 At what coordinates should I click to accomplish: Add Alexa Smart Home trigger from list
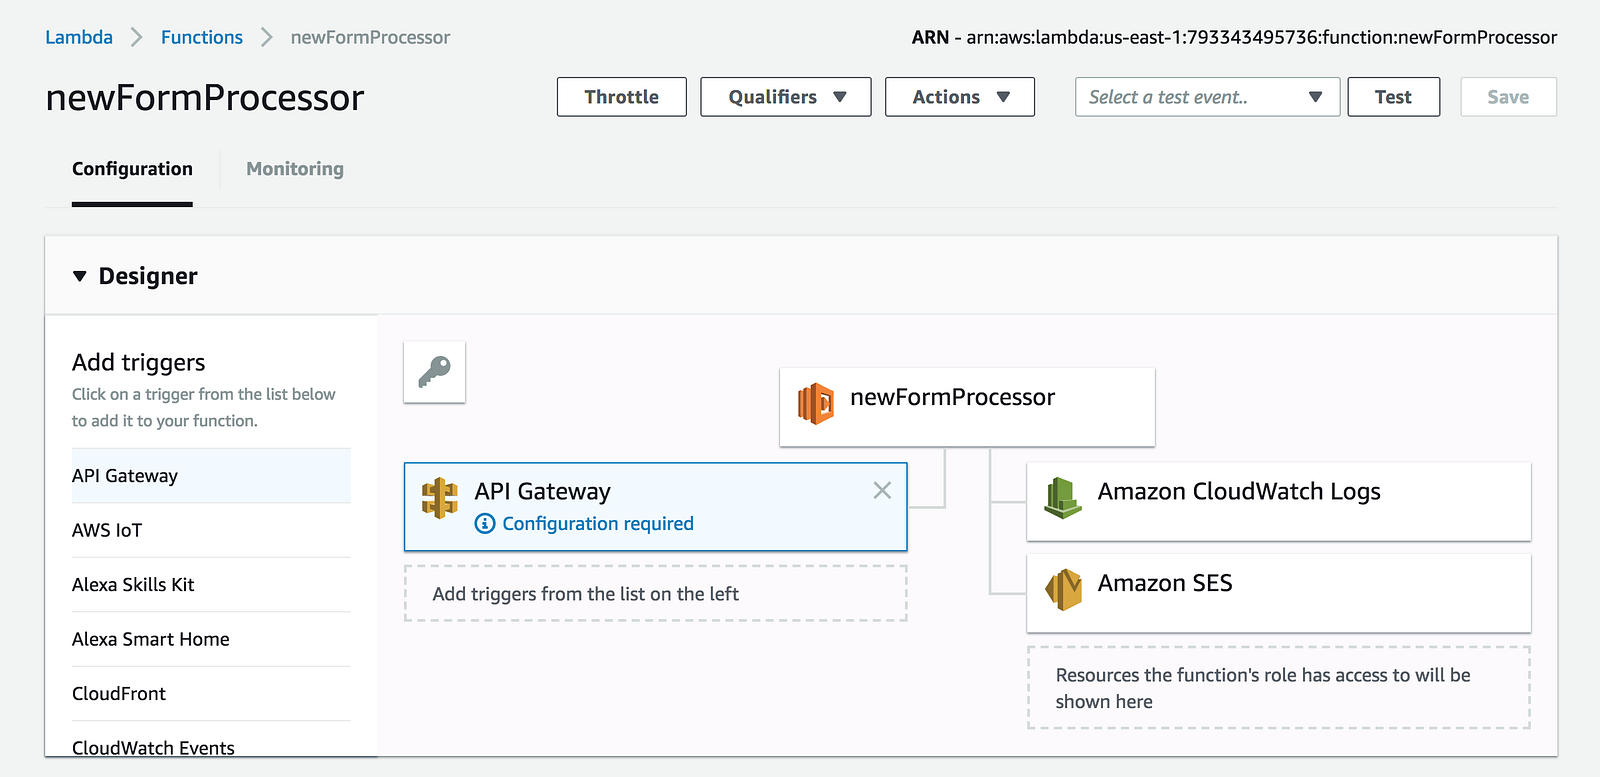point(211,639)
